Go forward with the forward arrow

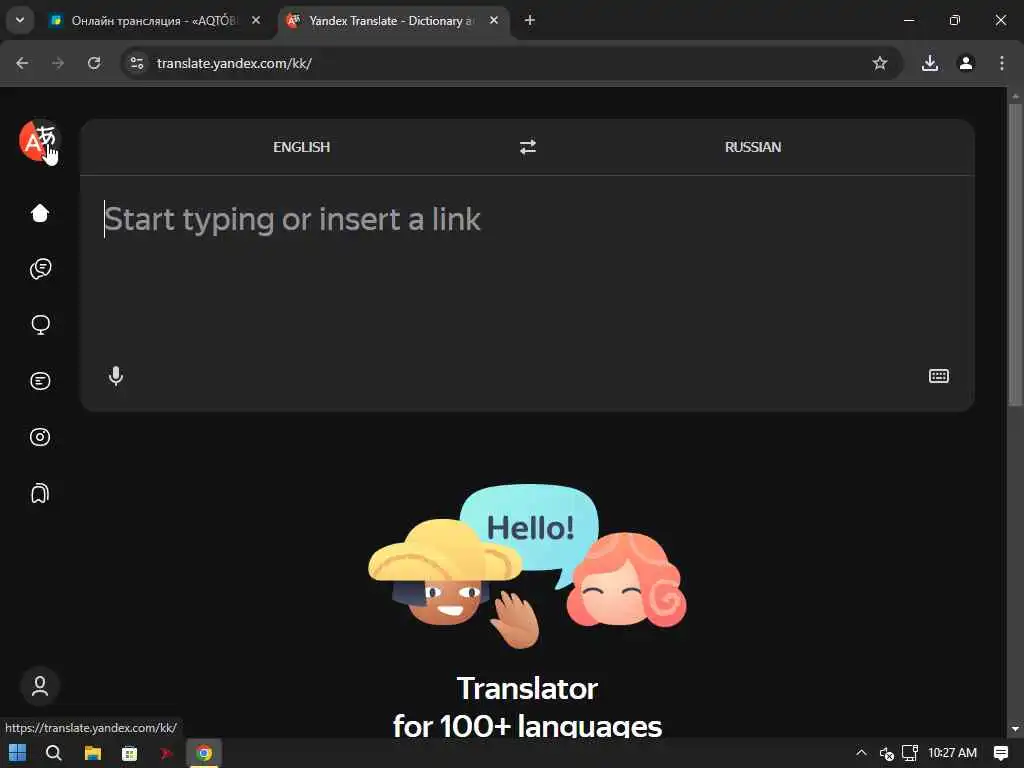click(x=58, y=63)
